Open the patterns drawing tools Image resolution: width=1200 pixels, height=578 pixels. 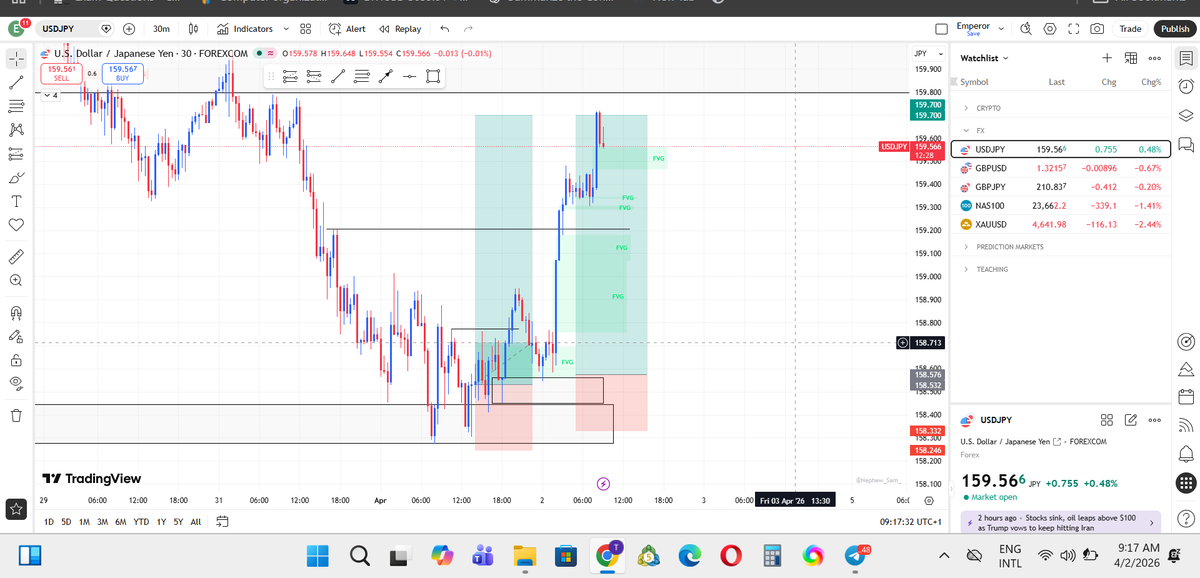pyautogui.click(x=16, y=130)
